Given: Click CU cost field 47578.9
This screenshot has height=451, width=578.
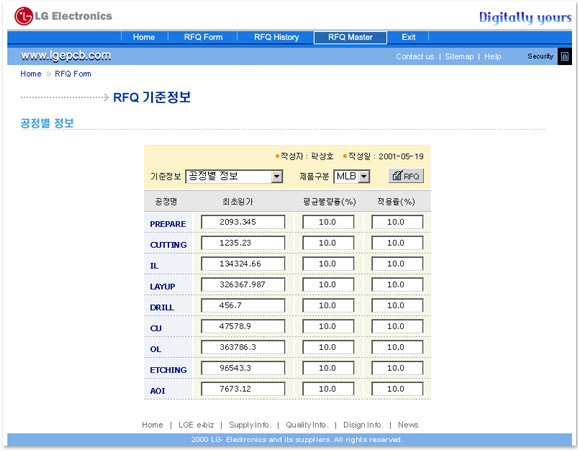Looking at the screenshot, I should click(x=243, y=326).
